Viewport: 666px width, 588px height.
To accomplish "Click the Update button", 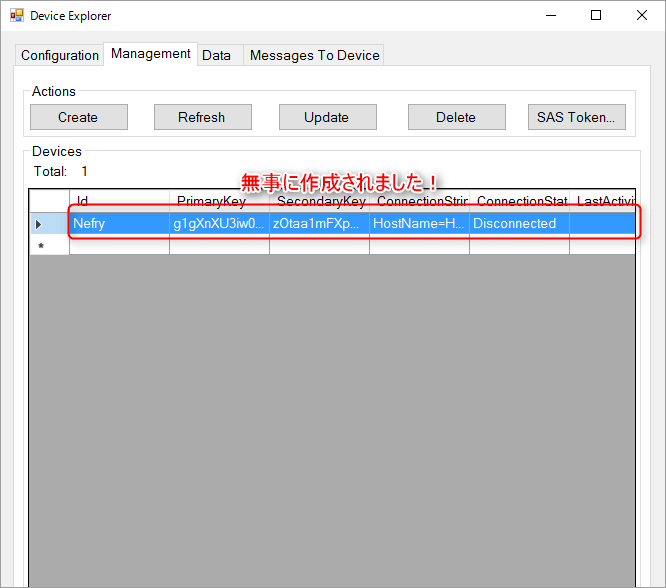I will coord(327,117).
